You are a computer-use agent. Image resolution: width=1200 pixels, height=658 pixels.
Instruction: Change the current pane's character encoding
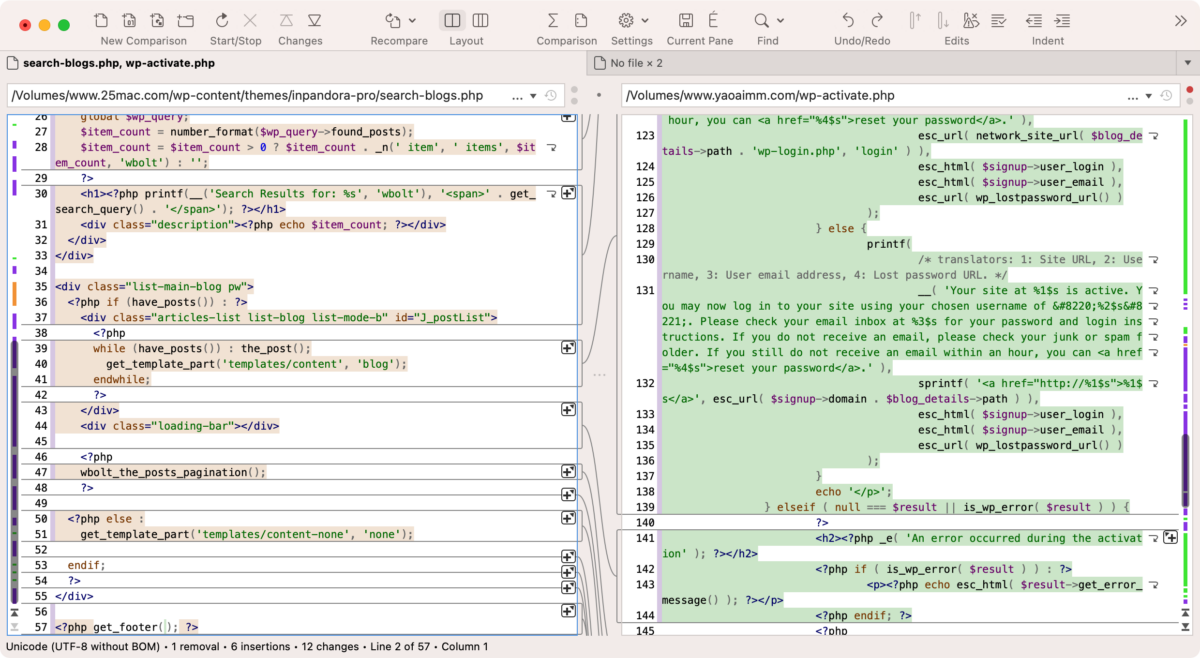tap(714, 20)
